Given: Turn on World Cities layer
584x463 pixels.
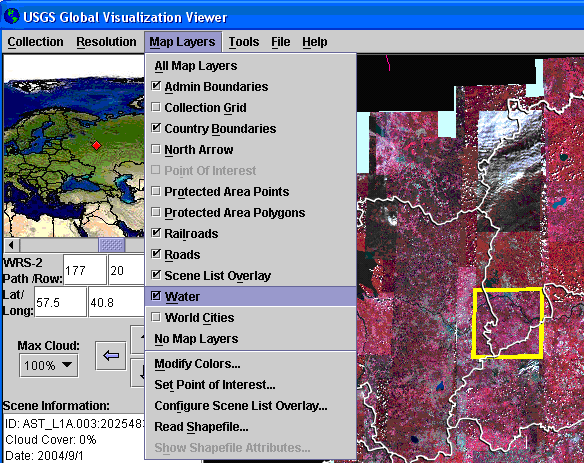Looking at the screenshot, I should [156, 317].
